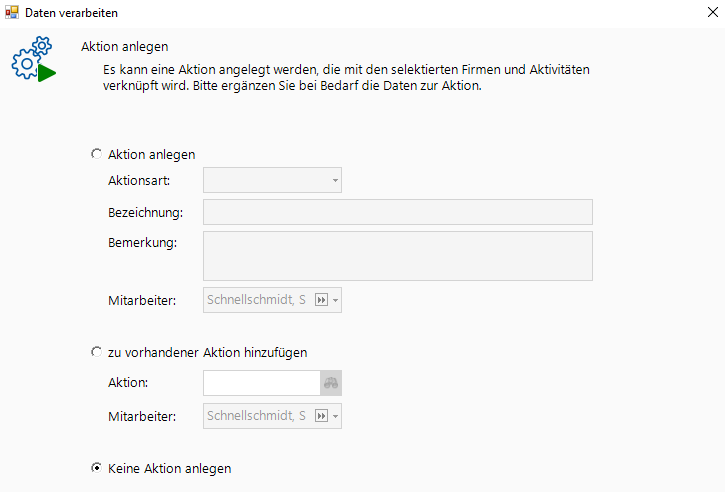Select 'Keine Aktion anlegen' radio button

(96, 468)
